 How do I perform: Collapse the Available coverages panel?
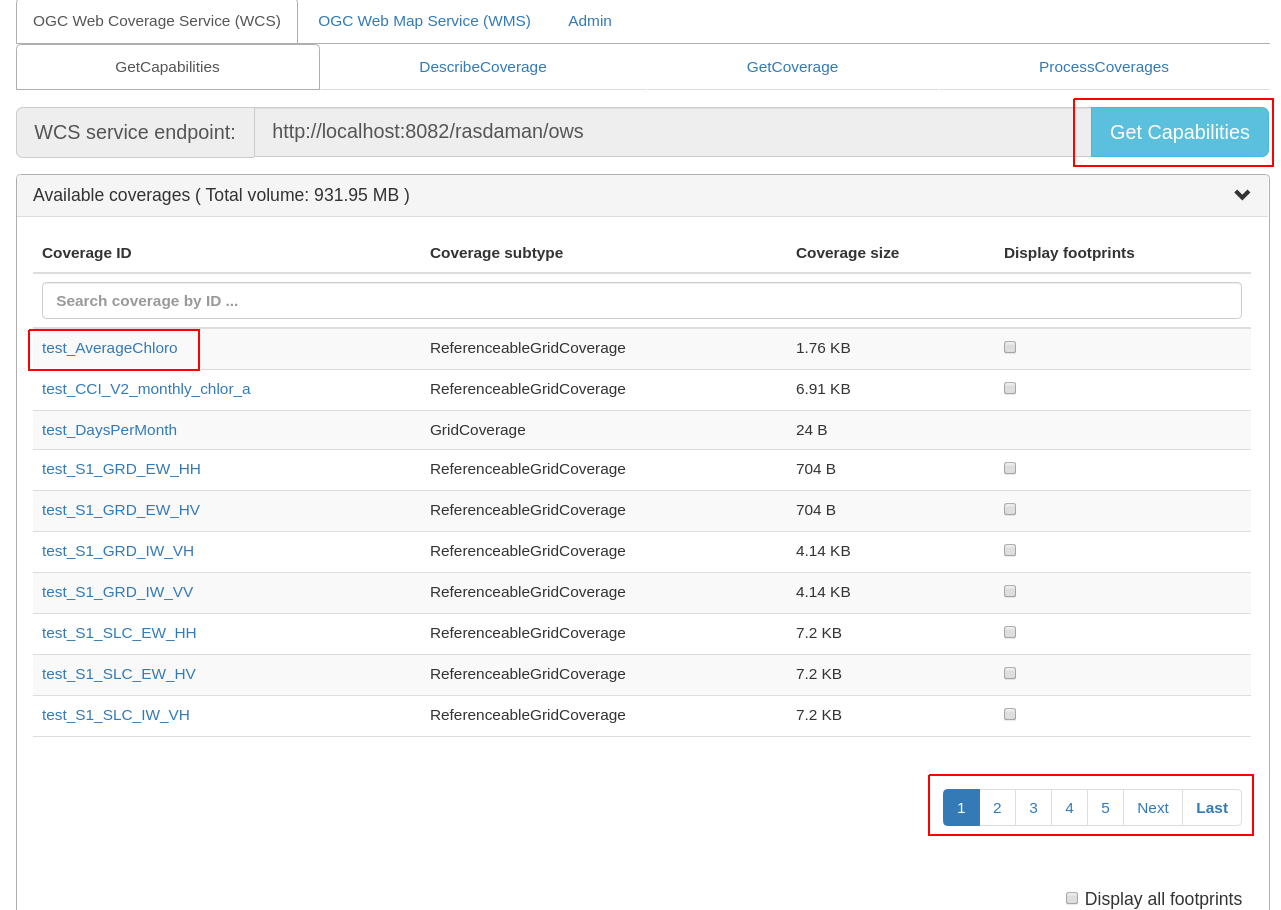pos(1243,195)
